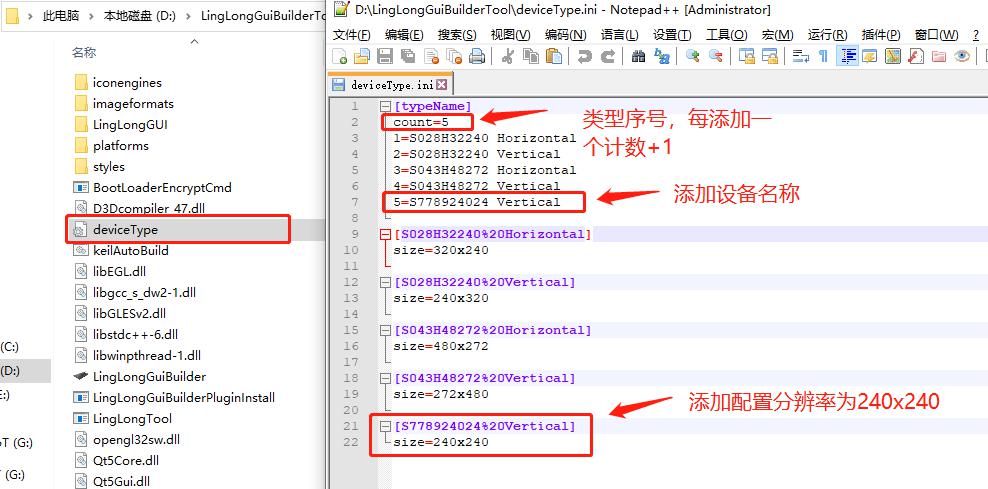This screenshot has width=988, height=489.
Task: Click the Redo arrow icon
Action: (607, 57)
